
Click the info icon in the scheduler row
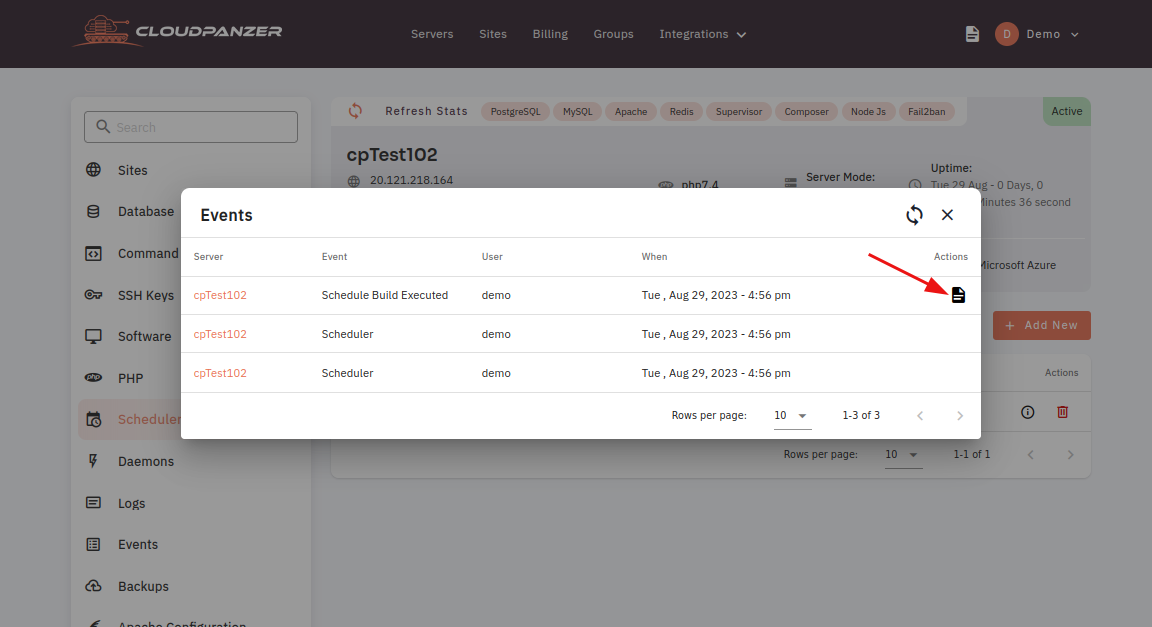pos(1028,412)
